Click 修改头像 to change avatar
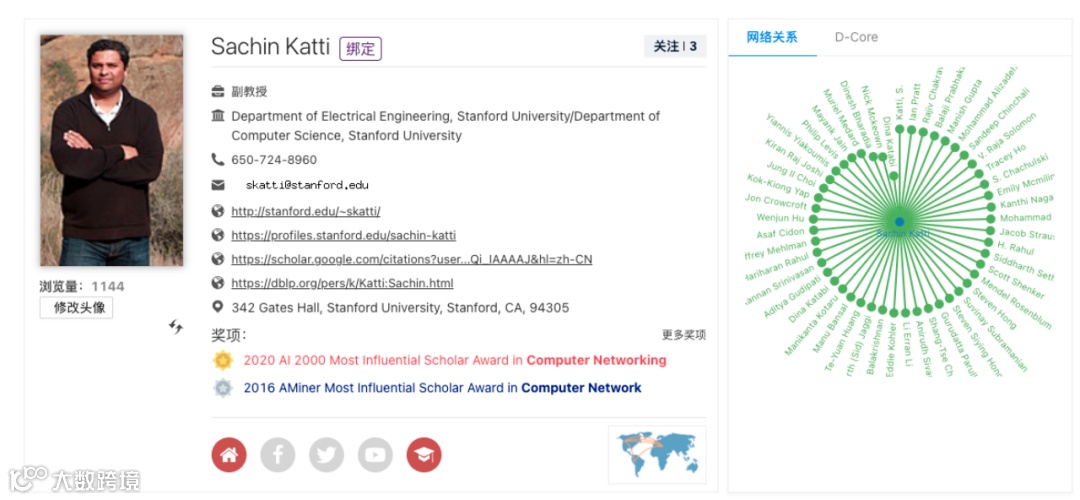This screenshot has width=1080, height=500. pyautogui.click(x=77, y=308)
